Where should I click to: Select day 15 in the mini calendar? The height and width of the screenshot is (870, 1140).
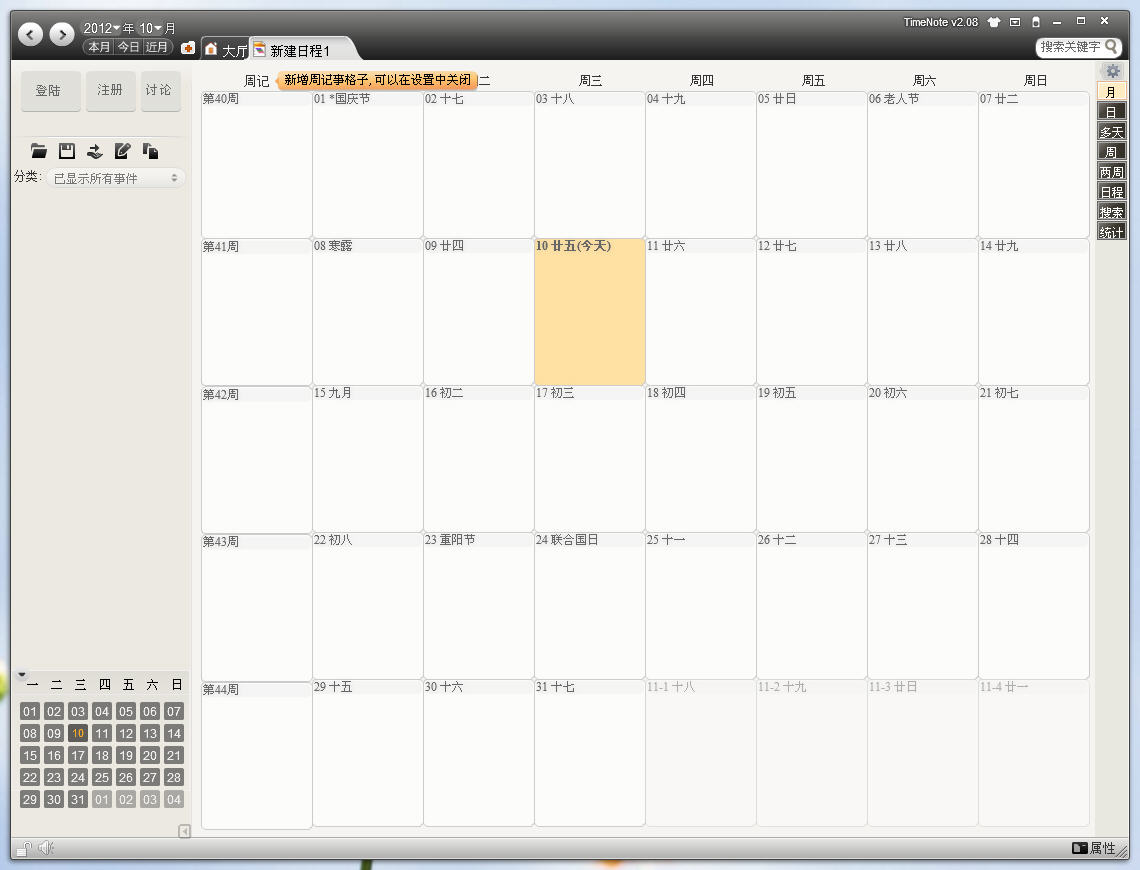tap(30, 755)
